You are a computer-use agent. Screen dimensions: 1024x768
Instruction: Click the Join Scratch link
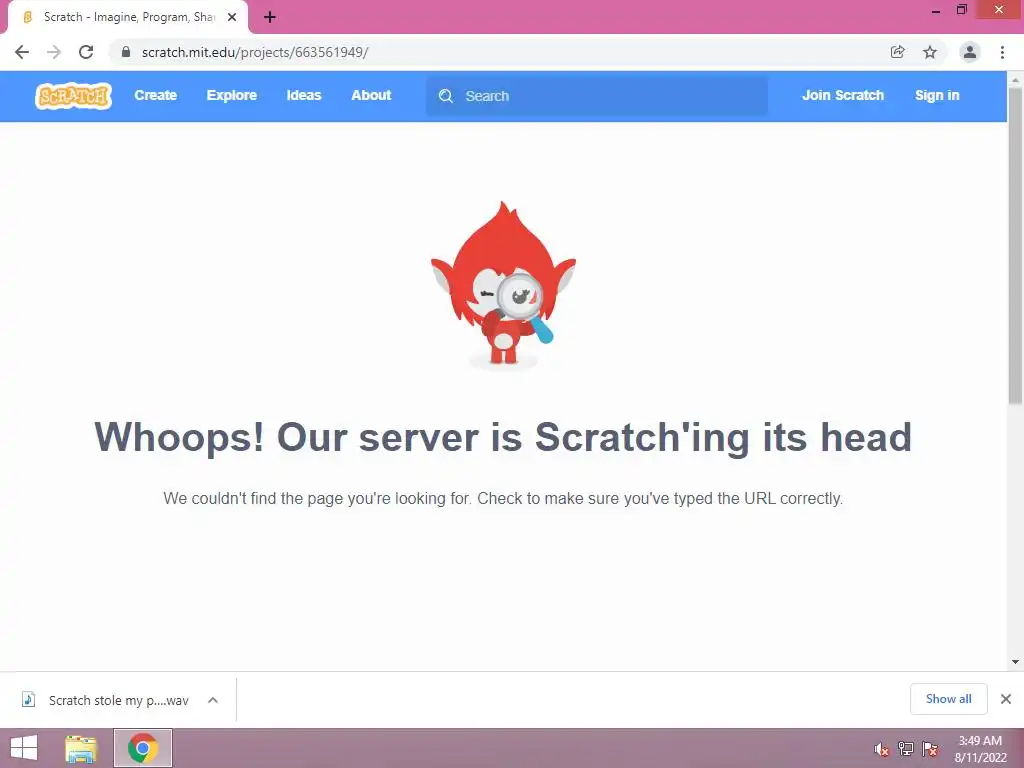(x=842, y=95)
